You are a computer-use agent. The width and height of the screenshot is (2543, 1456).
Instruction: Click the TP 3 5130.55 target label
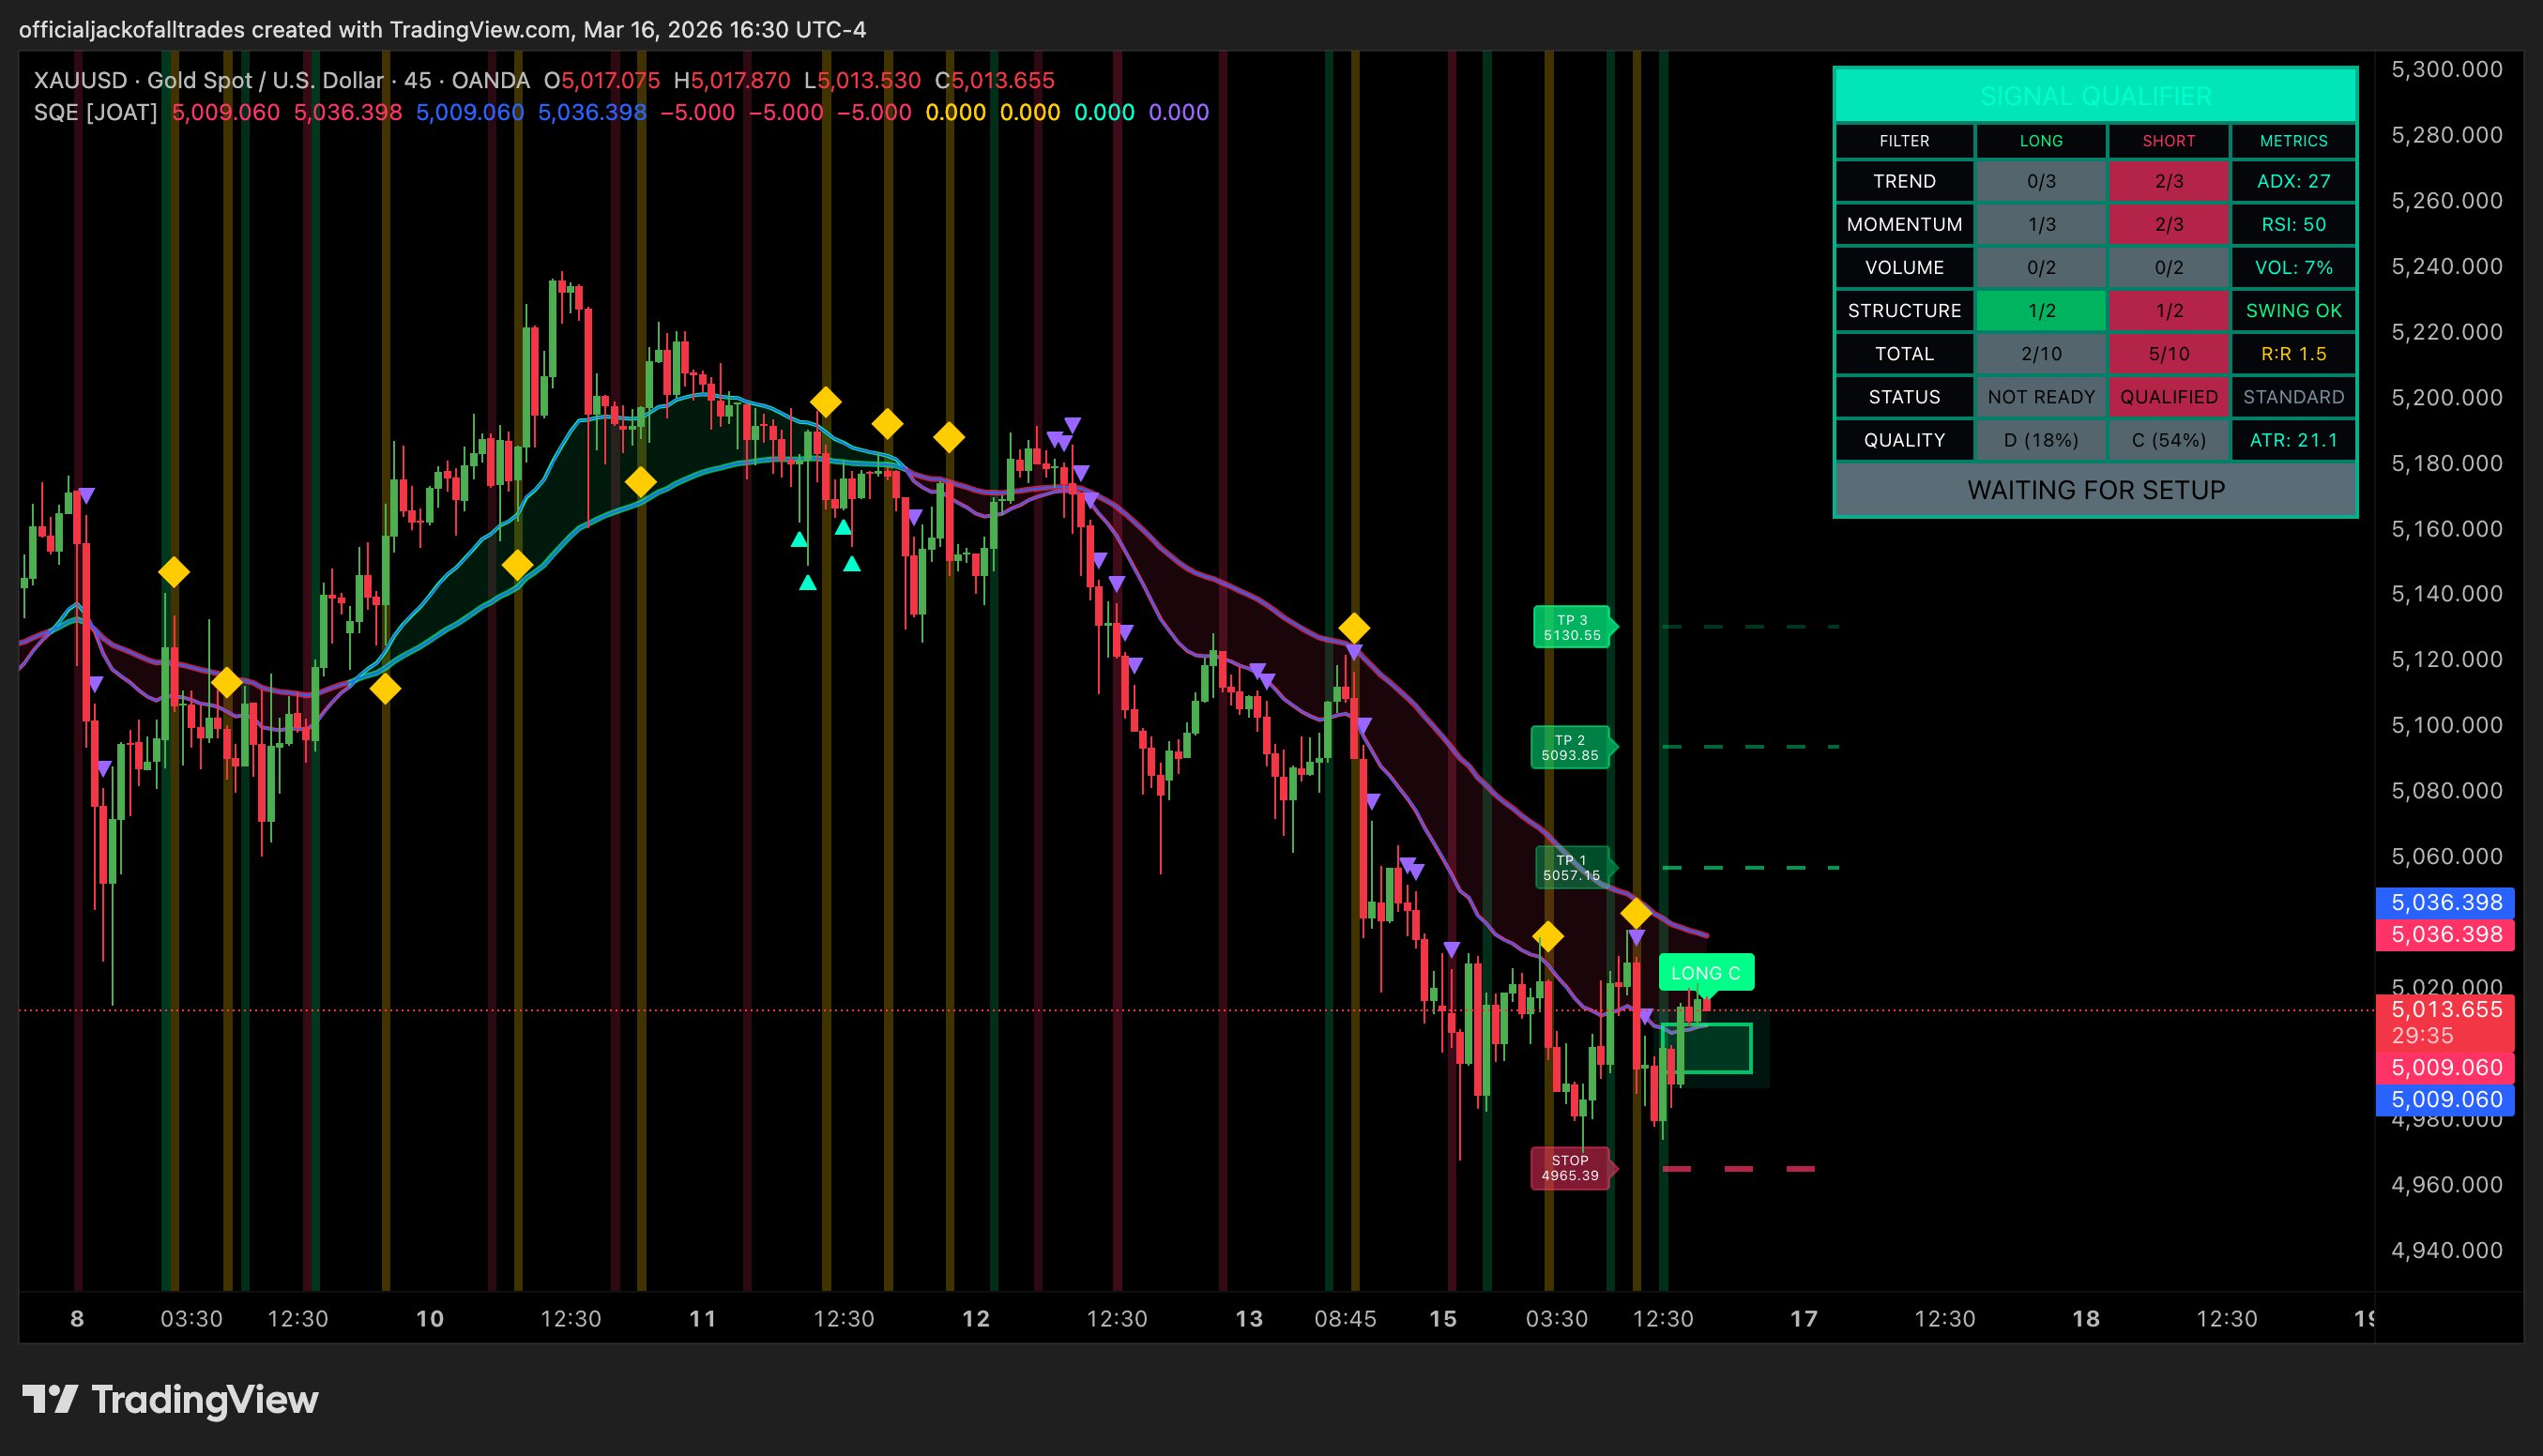click(x=1571, y=627)
